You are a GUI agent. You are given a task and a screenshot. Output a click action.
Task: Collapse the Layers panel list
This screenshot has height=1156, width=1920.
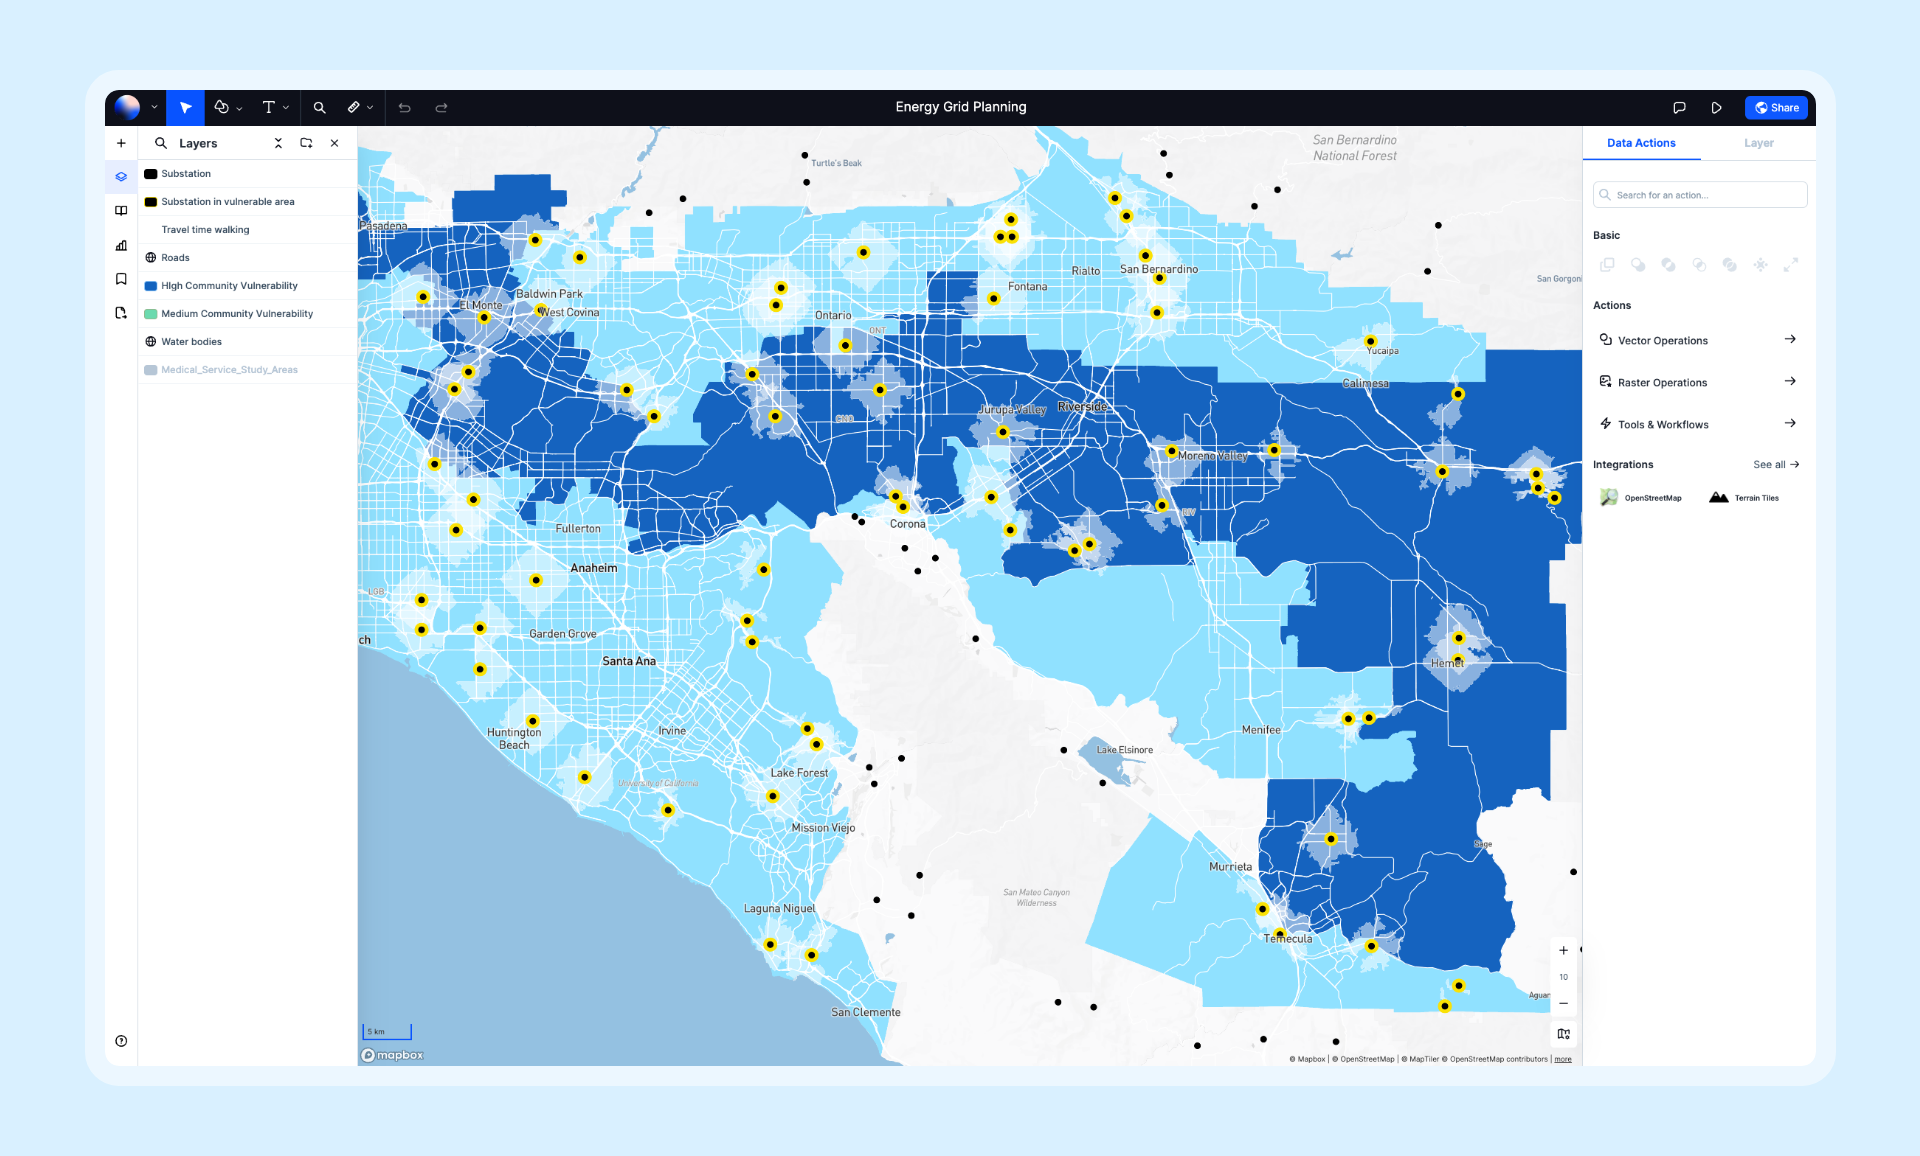pos(278,143)
